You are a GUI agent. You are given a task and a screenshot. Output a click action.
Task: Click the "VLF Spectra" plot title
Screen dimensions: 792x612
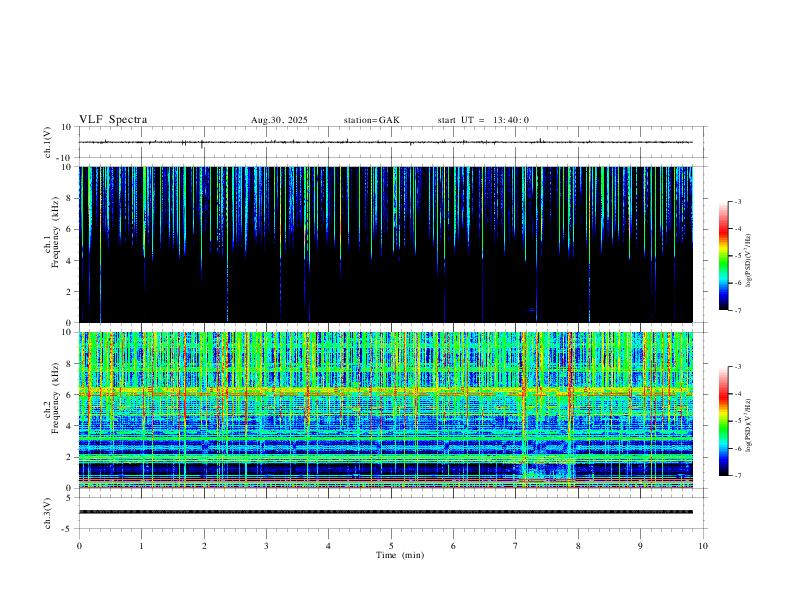pos(113,120)
